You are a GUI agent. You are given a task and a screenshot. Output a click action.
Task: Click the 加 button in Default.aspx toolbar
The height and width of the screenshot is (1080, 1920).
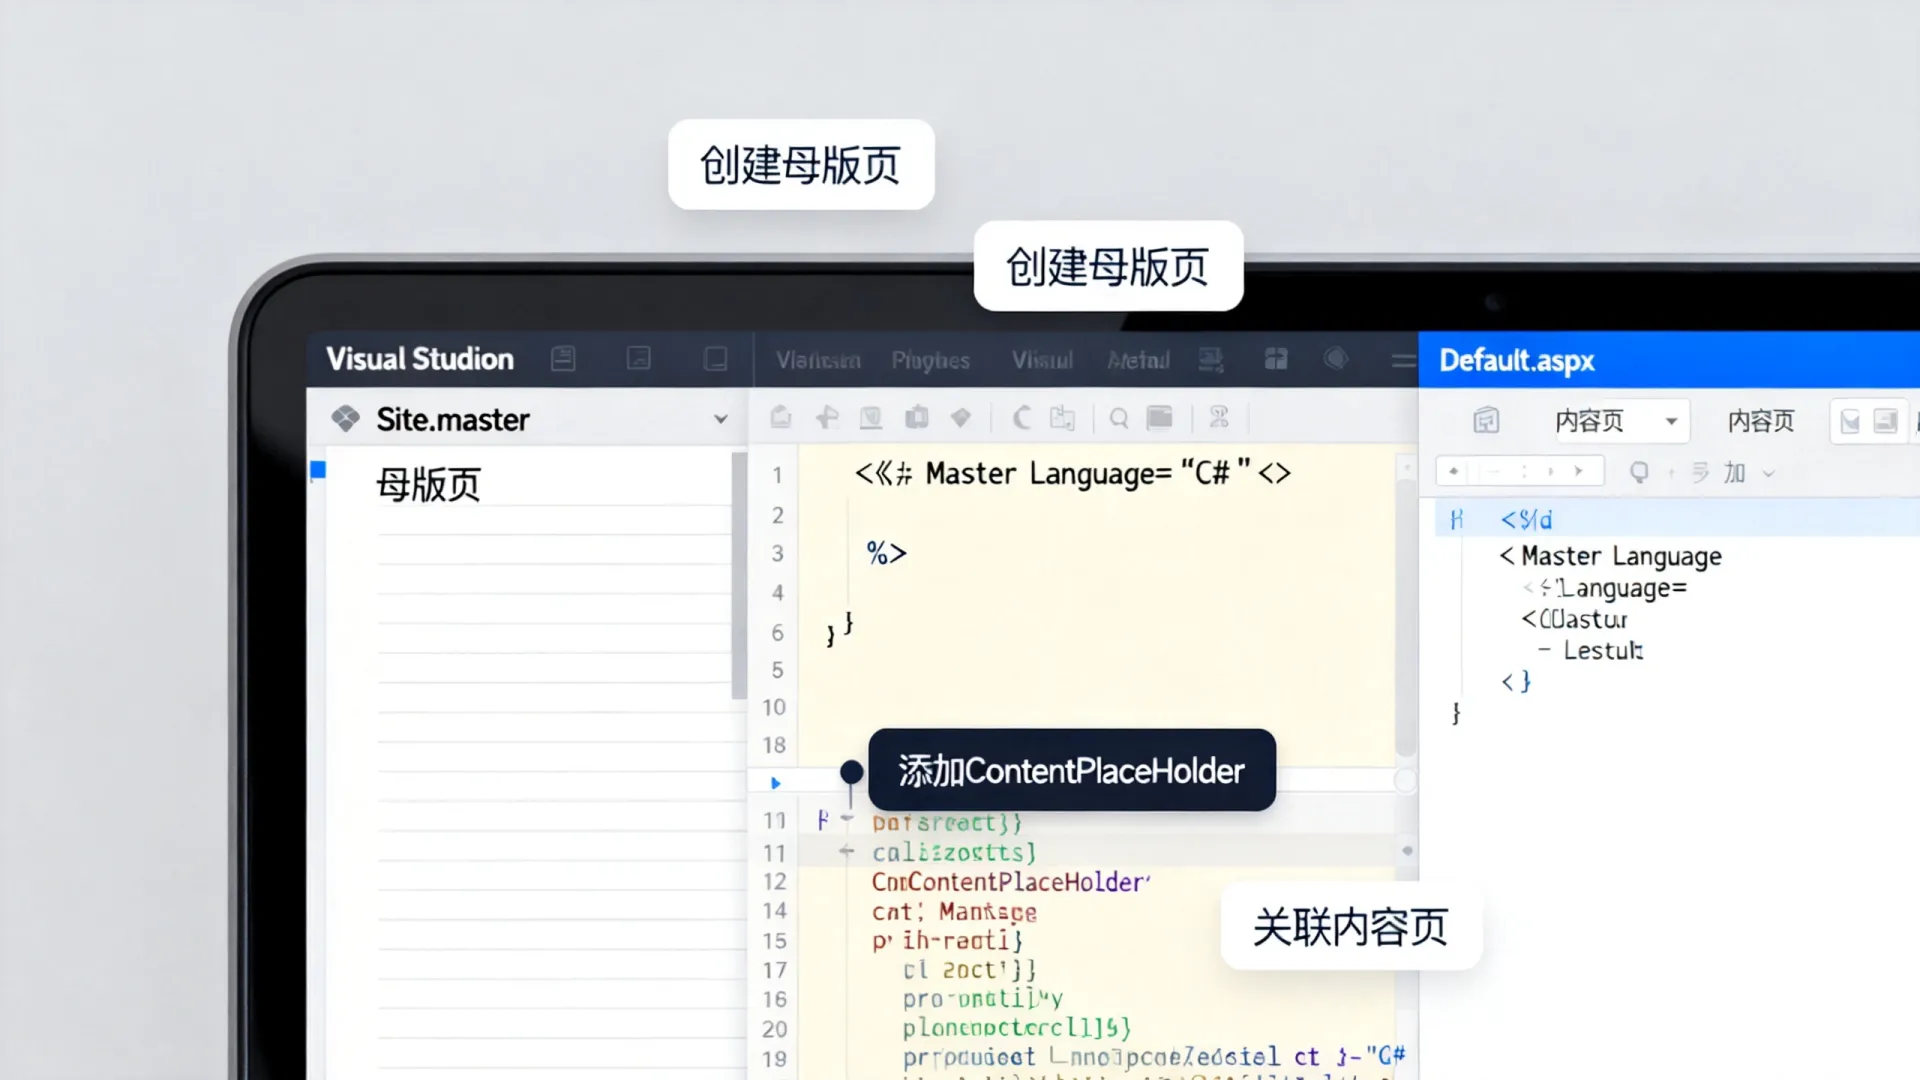pyautogui.click(x=1734, y=472)
